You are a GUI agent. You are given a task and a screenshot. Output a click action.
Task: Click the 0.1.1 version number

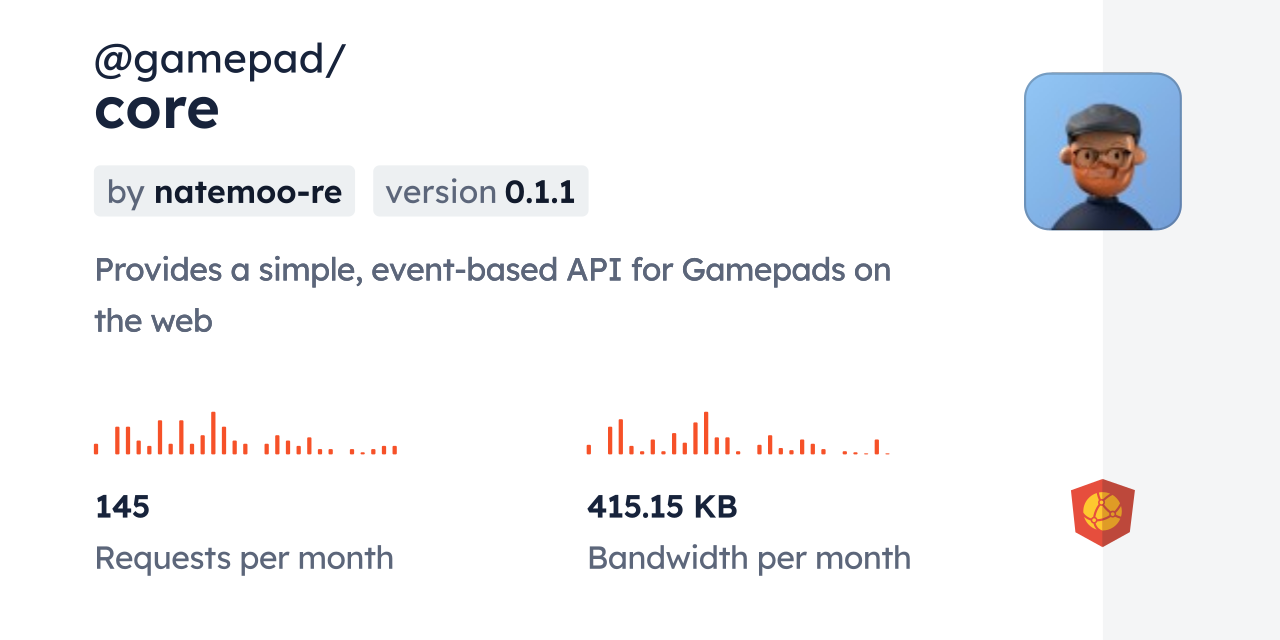[x=540, y=191]
